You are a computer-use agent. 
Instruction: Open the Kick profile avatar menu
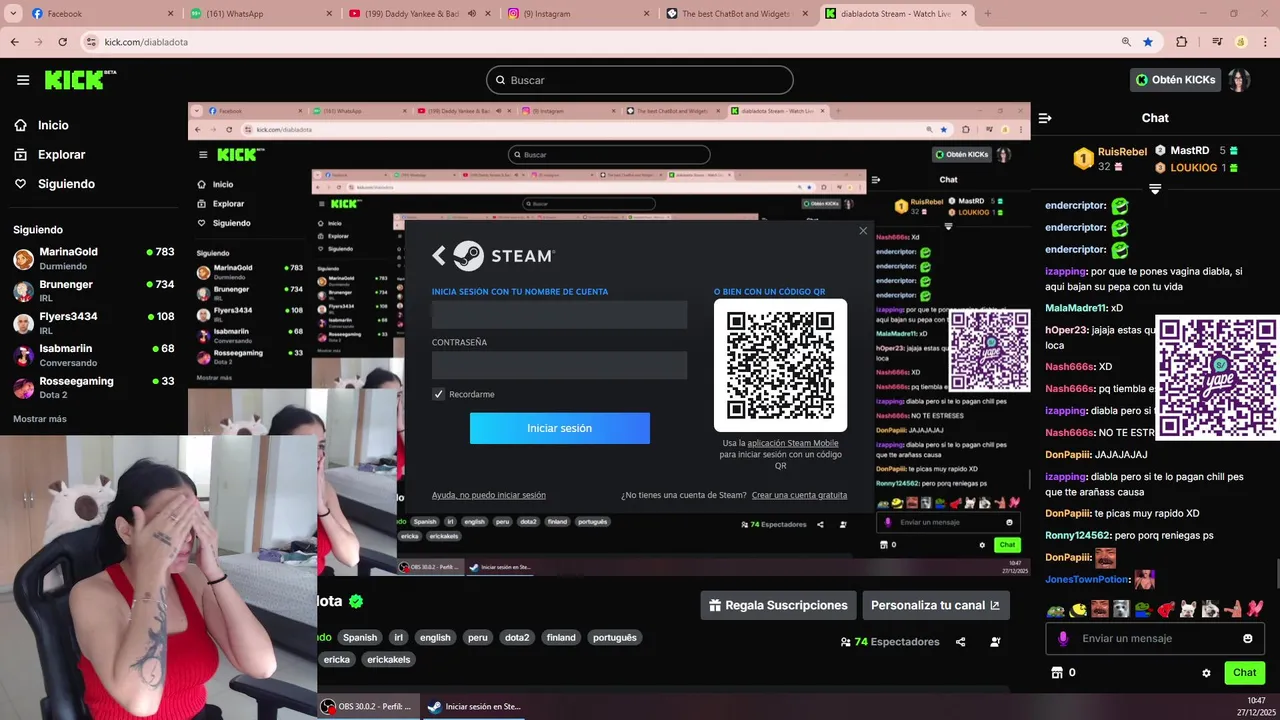(1239, 80)
